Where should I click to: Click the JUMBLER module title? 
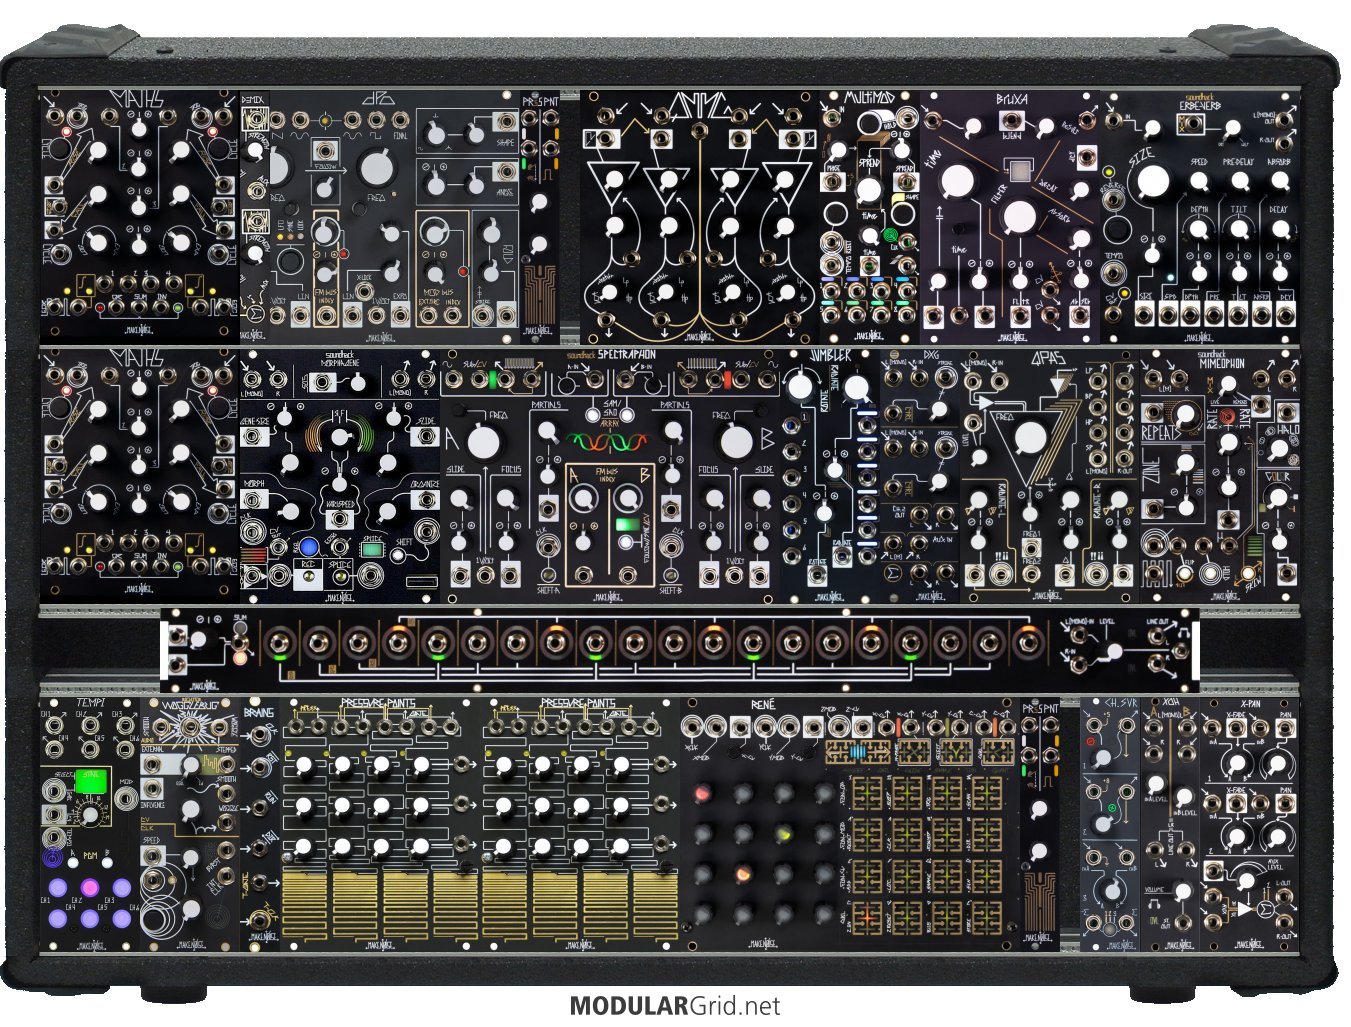831,355
